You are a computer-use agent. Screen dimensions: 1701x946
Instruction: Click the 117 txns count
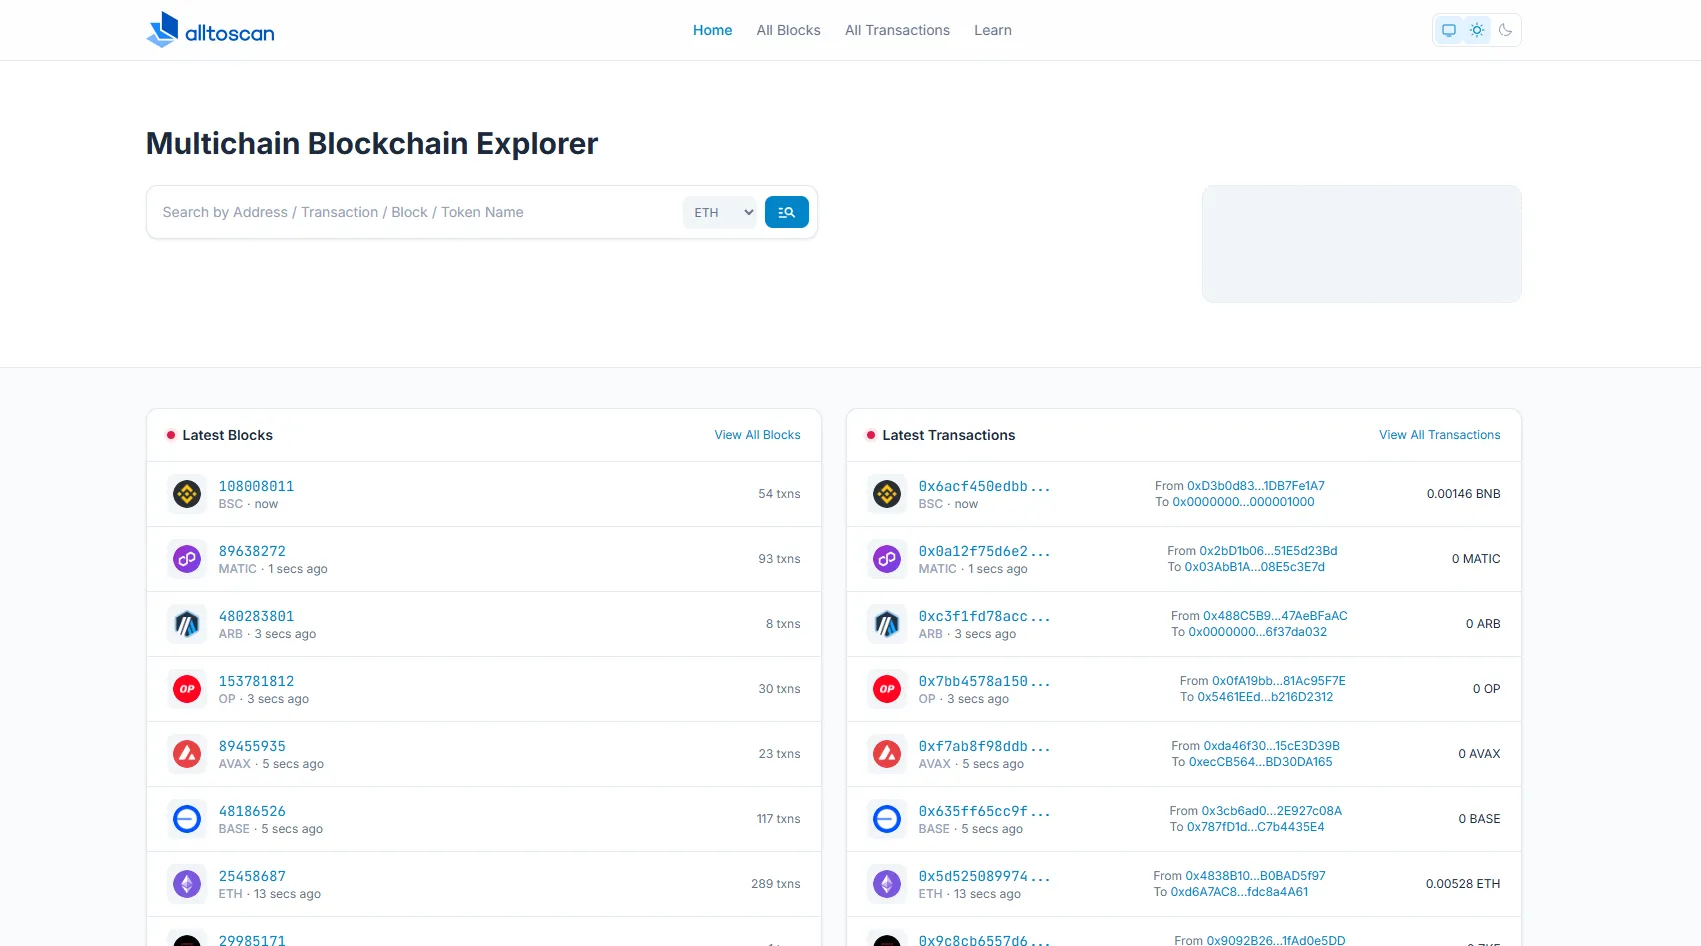[x=778, y=819]
